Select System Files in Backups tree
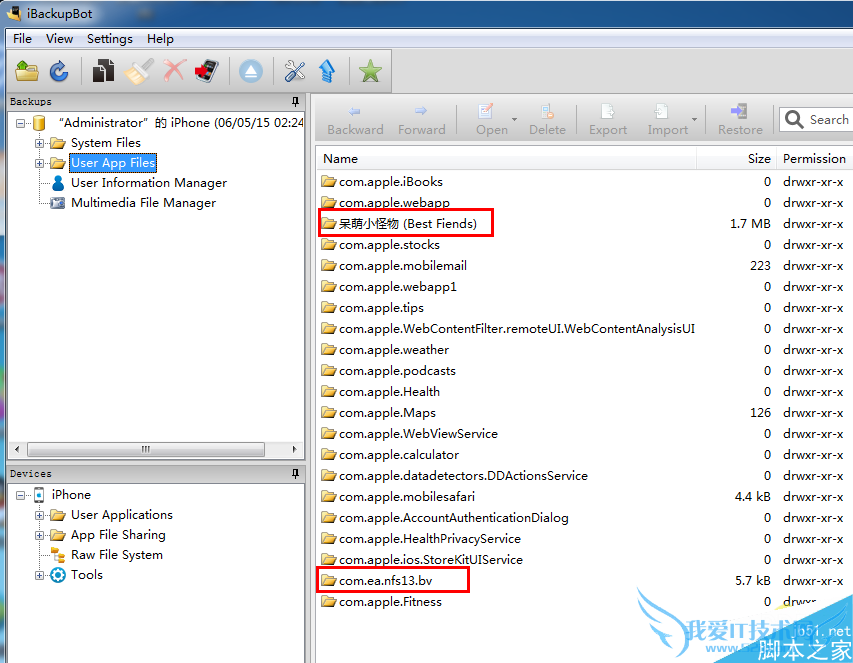 click(106, 143)
